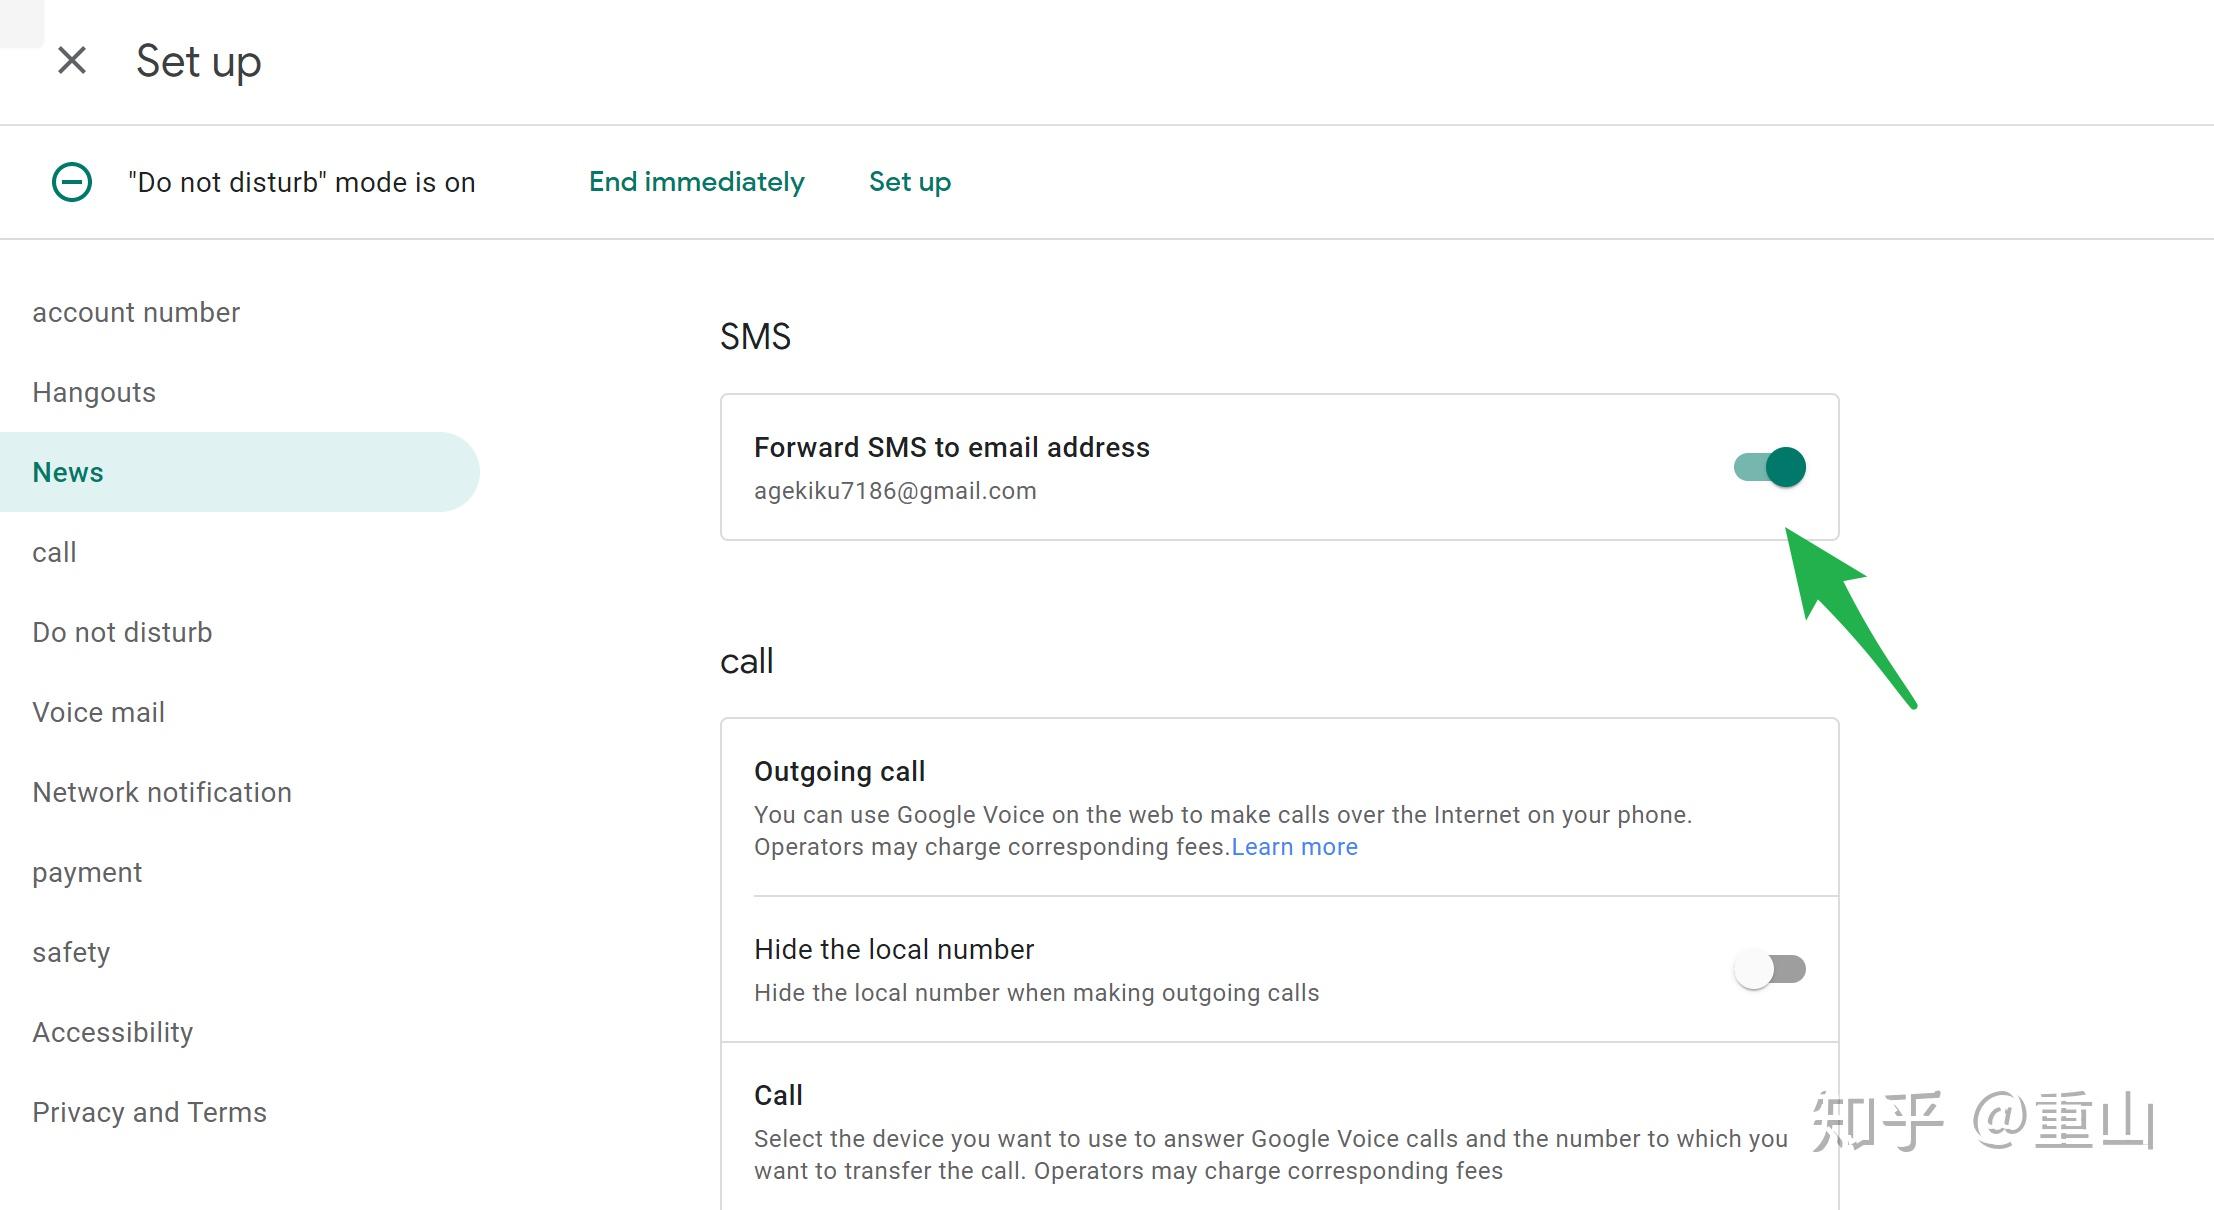Close the Set up settings page

(x=72, y=61)
